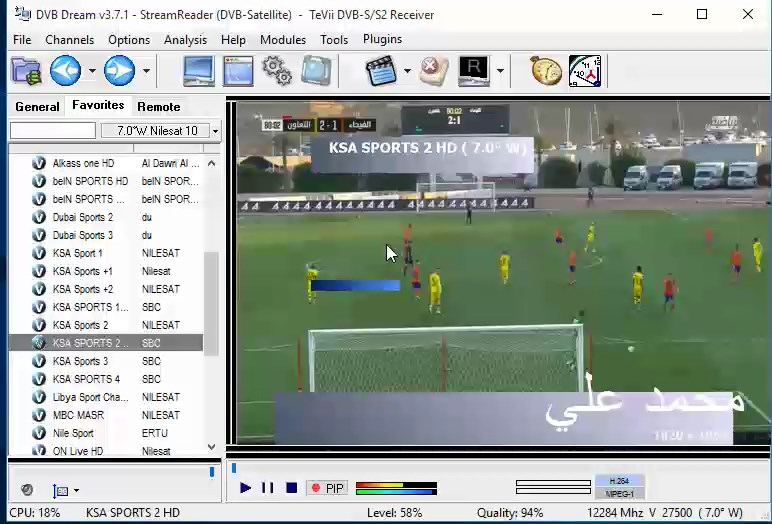Click the channel list scrollbar thumb

(x=211, y=303)
